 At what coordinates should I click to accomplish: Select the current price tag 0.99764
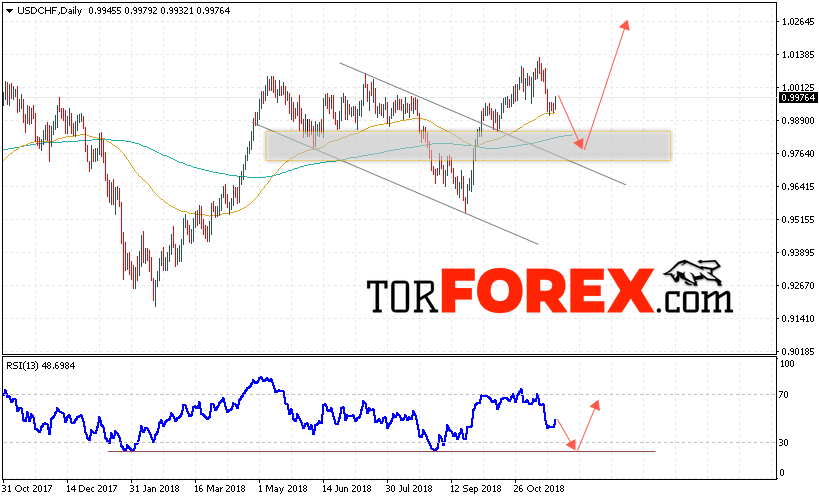(x=798, y=98)
